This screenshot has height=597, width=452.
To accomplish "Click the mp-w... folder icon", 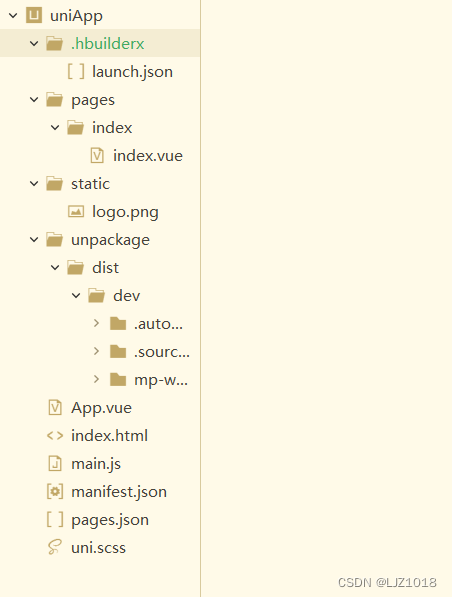I will 118,380.
